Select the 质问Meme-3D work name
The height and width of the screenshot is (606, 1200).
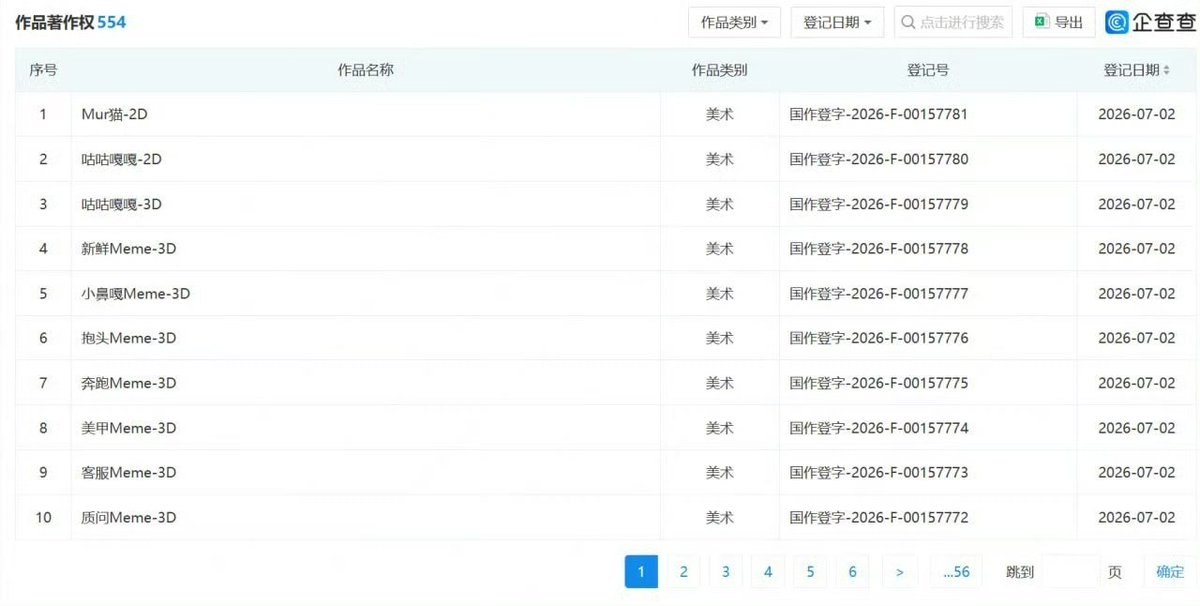click(129, 517)
